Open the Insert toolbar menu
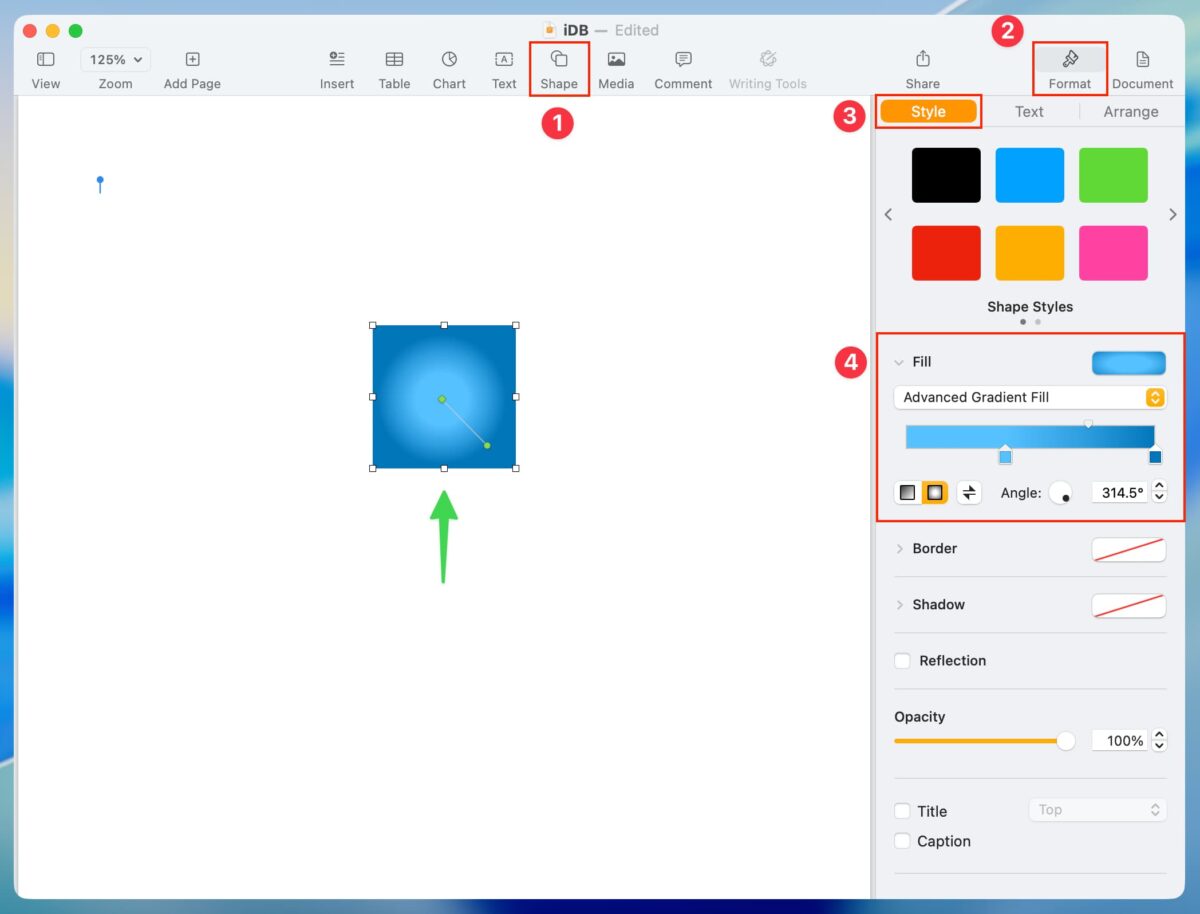This screenshot has width=1200, height=914. [x=337, y=60]
